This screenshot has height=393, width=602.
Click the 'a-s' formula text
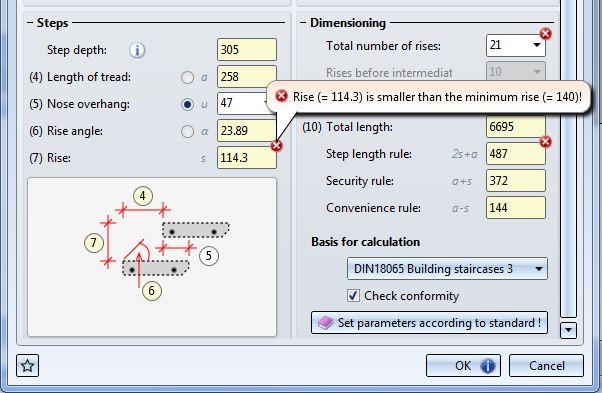[460, 208]
